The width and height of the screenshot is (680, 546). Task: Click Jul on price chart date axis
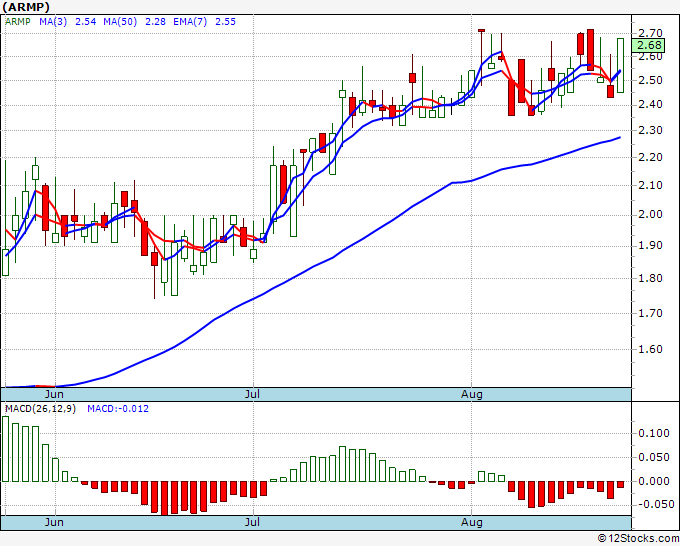[x=252, y=394]
